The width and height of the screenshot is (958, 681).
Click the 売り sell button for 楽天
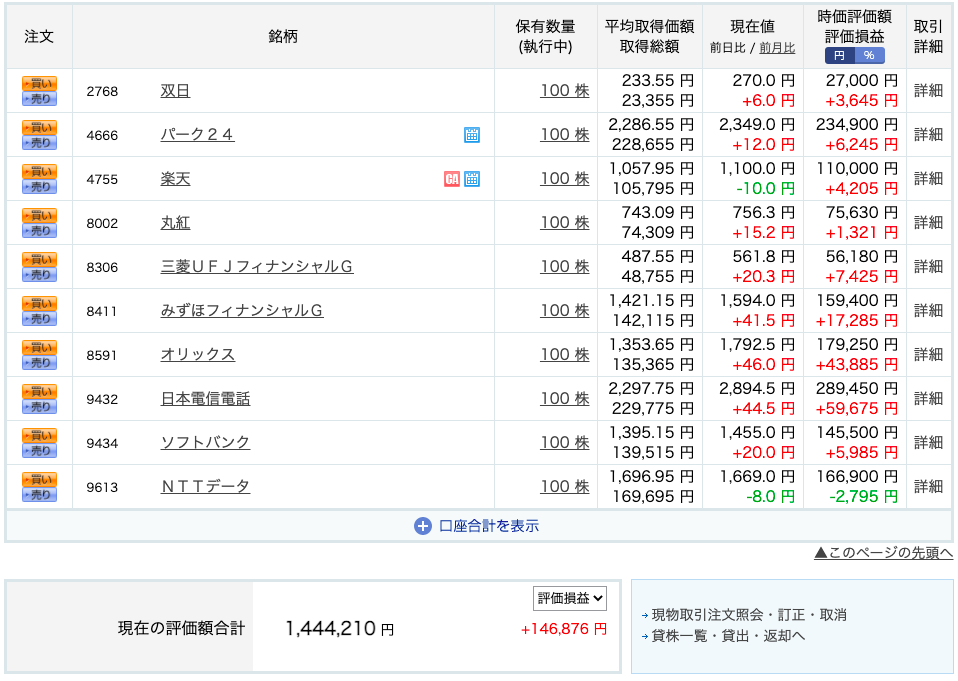(39, 186)
